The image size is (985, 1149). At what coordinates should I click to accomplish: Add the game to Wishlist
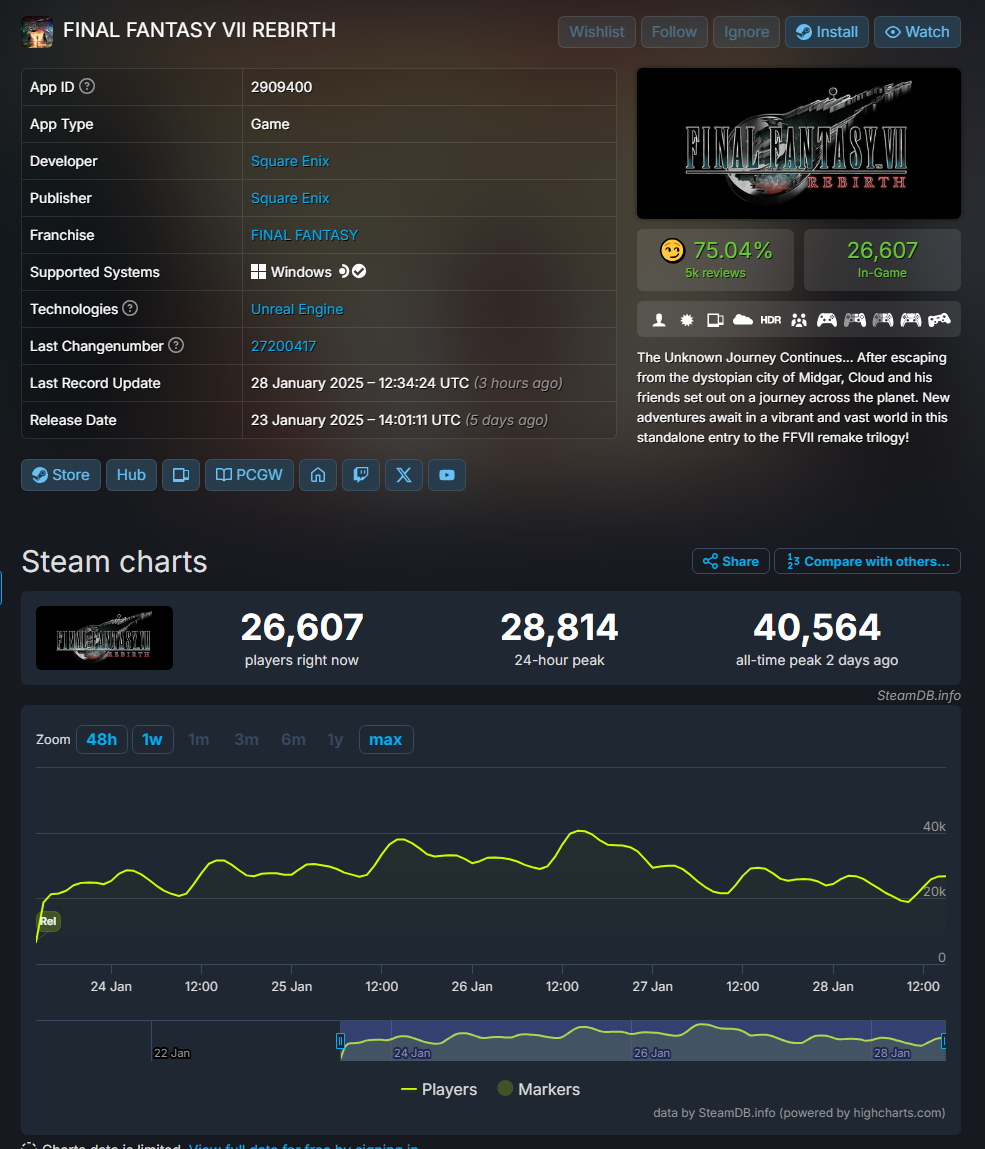tap(597, 32)
